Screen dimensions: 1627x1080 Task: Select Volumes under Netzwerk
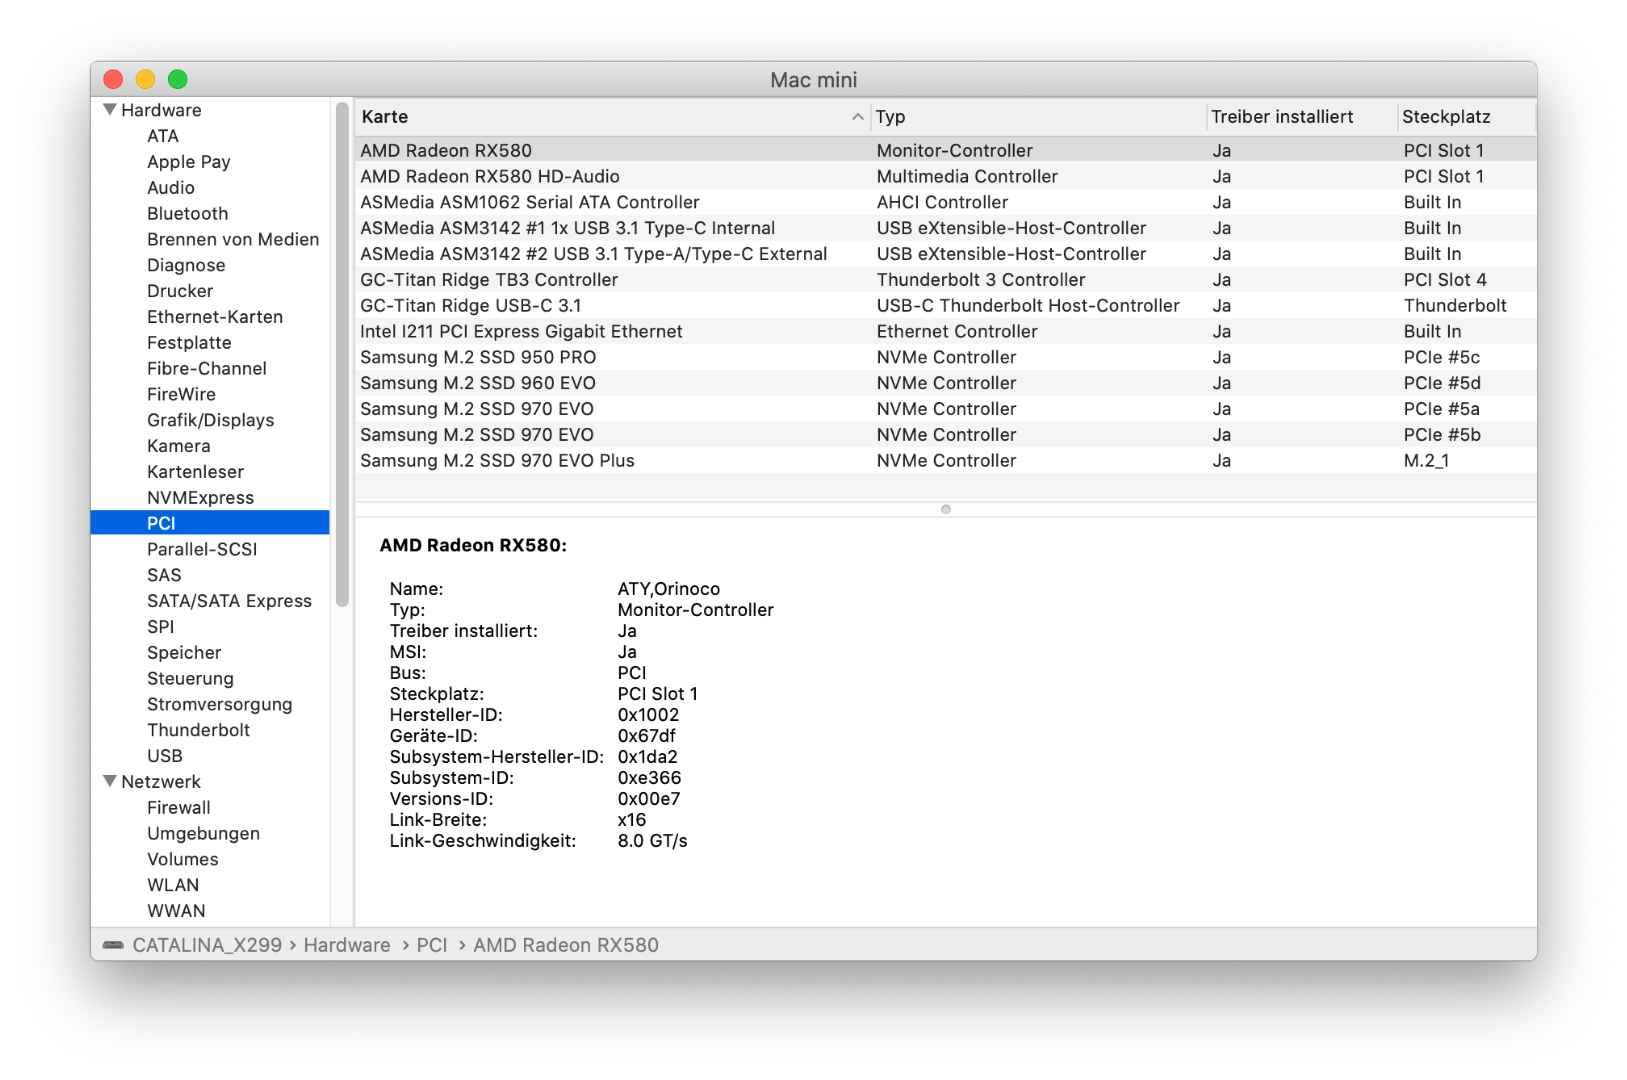(x=183, y=860)
